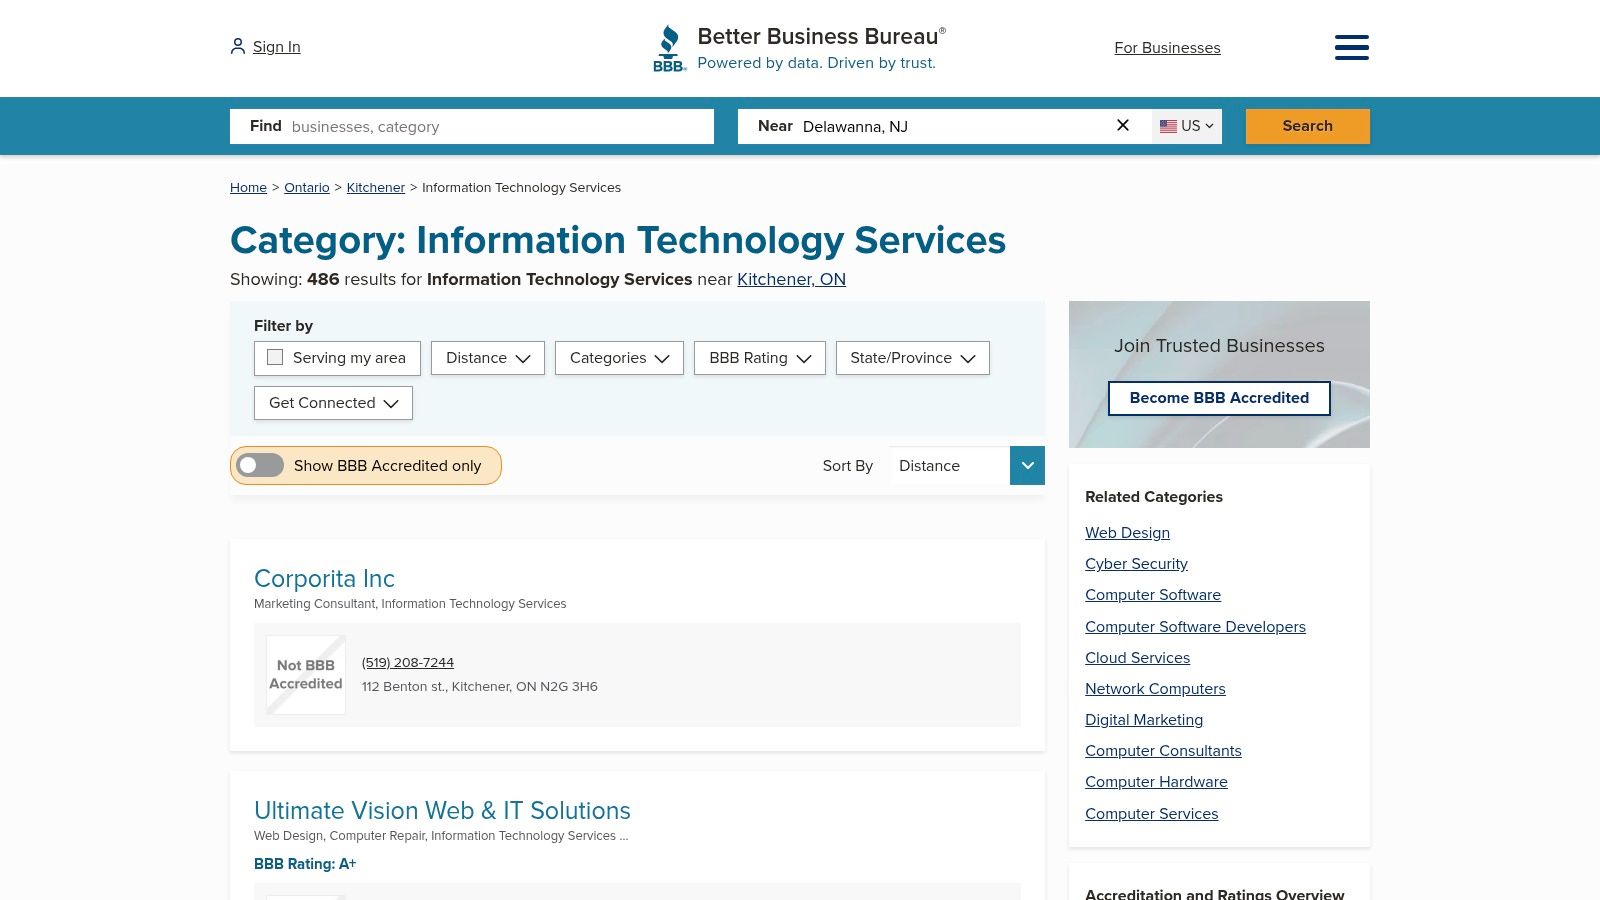Expand the Categories filter
This screenshot has width=1600, height=900.
pyautogui.click(x=619, y=358)
